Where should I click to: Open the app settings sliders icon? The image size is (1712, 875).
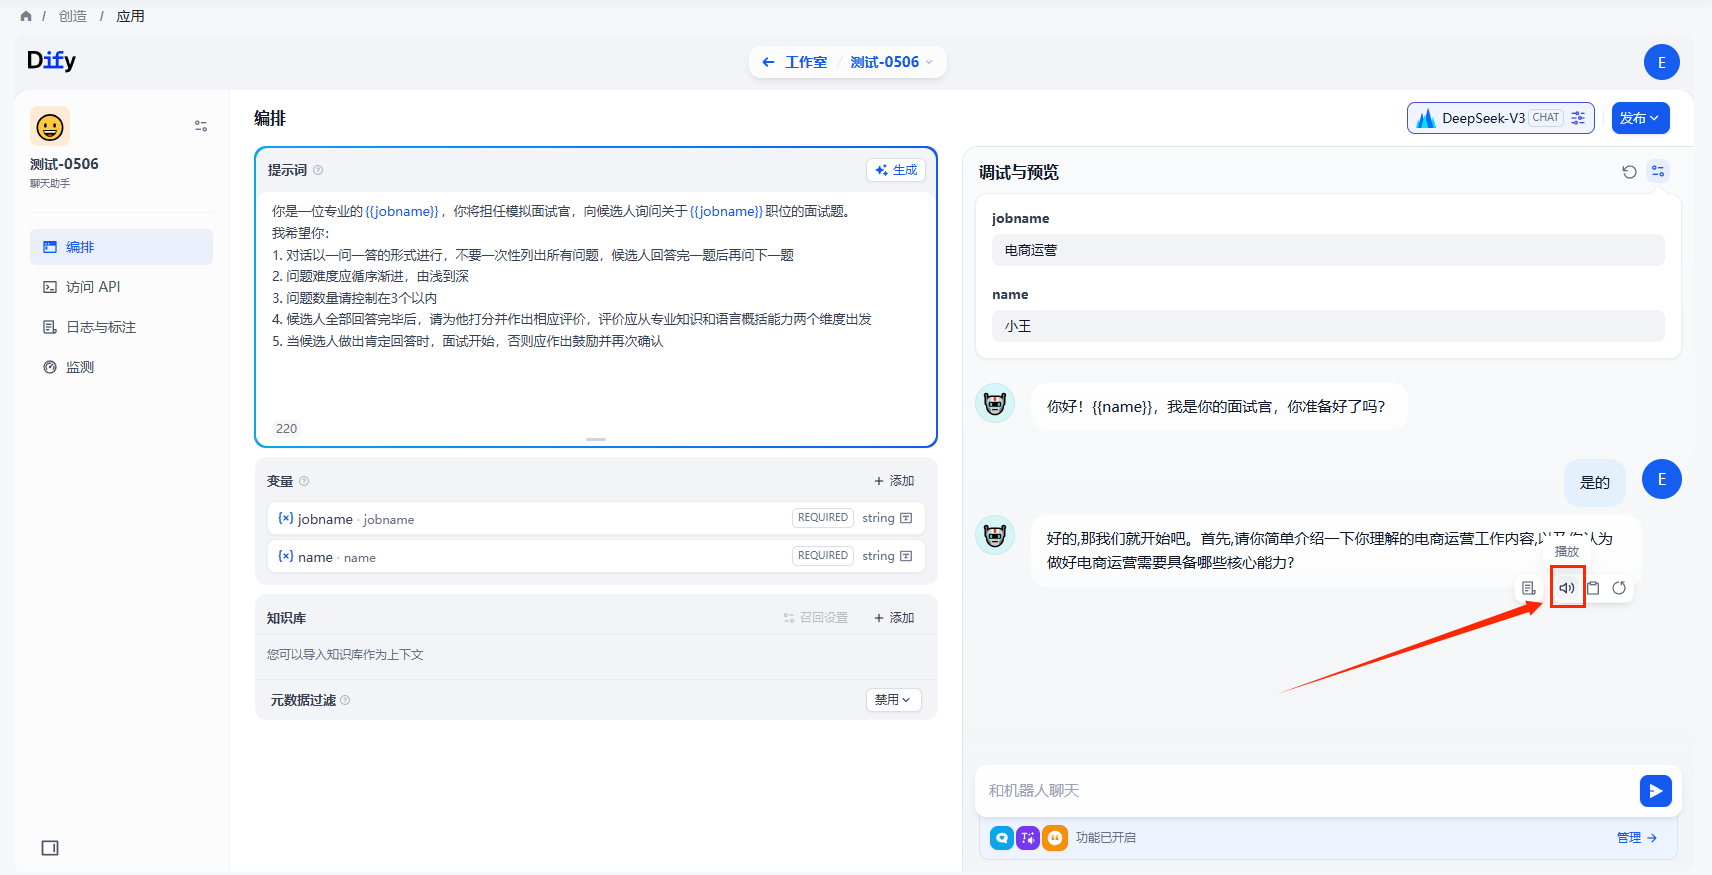[x=201, y=126]
